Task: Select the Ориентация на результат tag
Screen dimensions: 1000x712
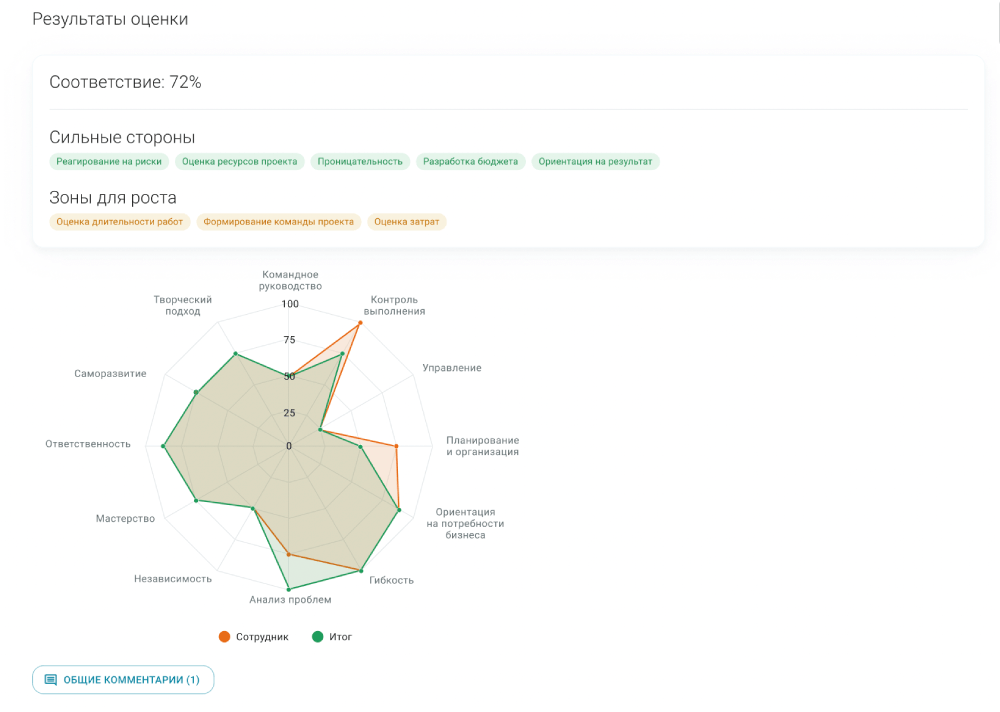Action: (595, 161)
